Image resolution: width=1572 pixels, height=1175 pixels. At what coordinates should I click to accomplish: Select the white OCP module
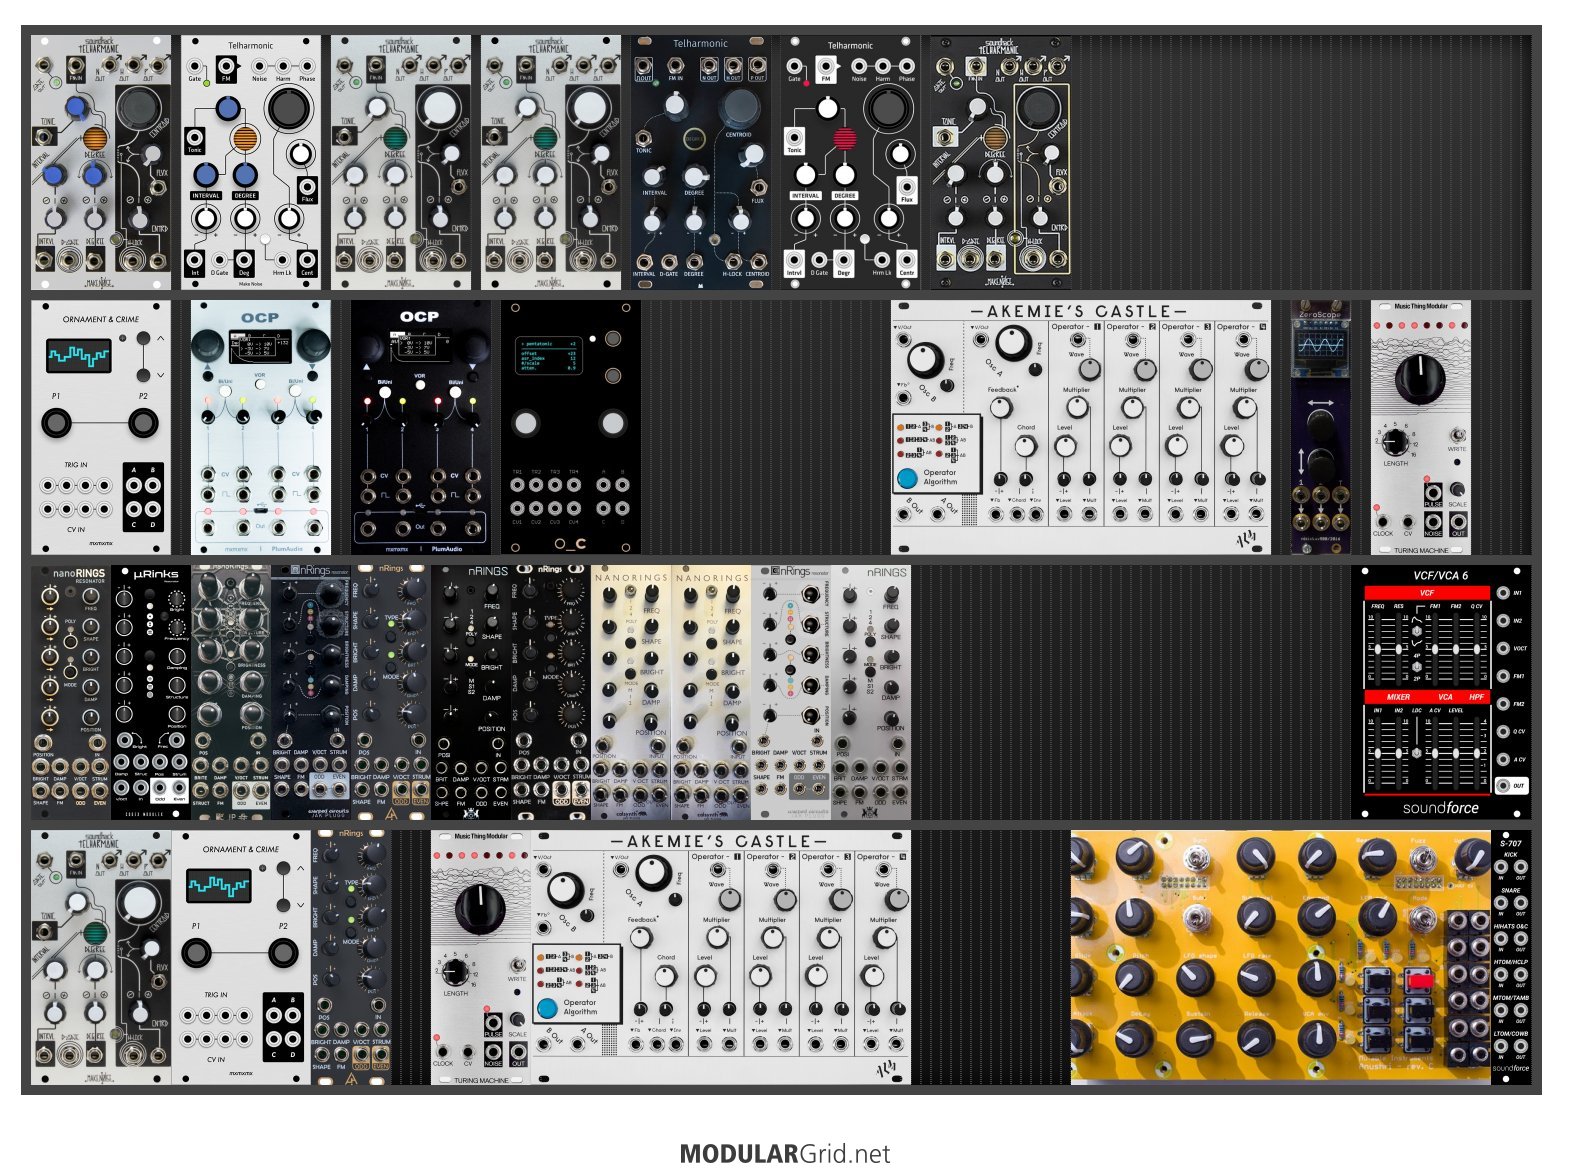261,427
